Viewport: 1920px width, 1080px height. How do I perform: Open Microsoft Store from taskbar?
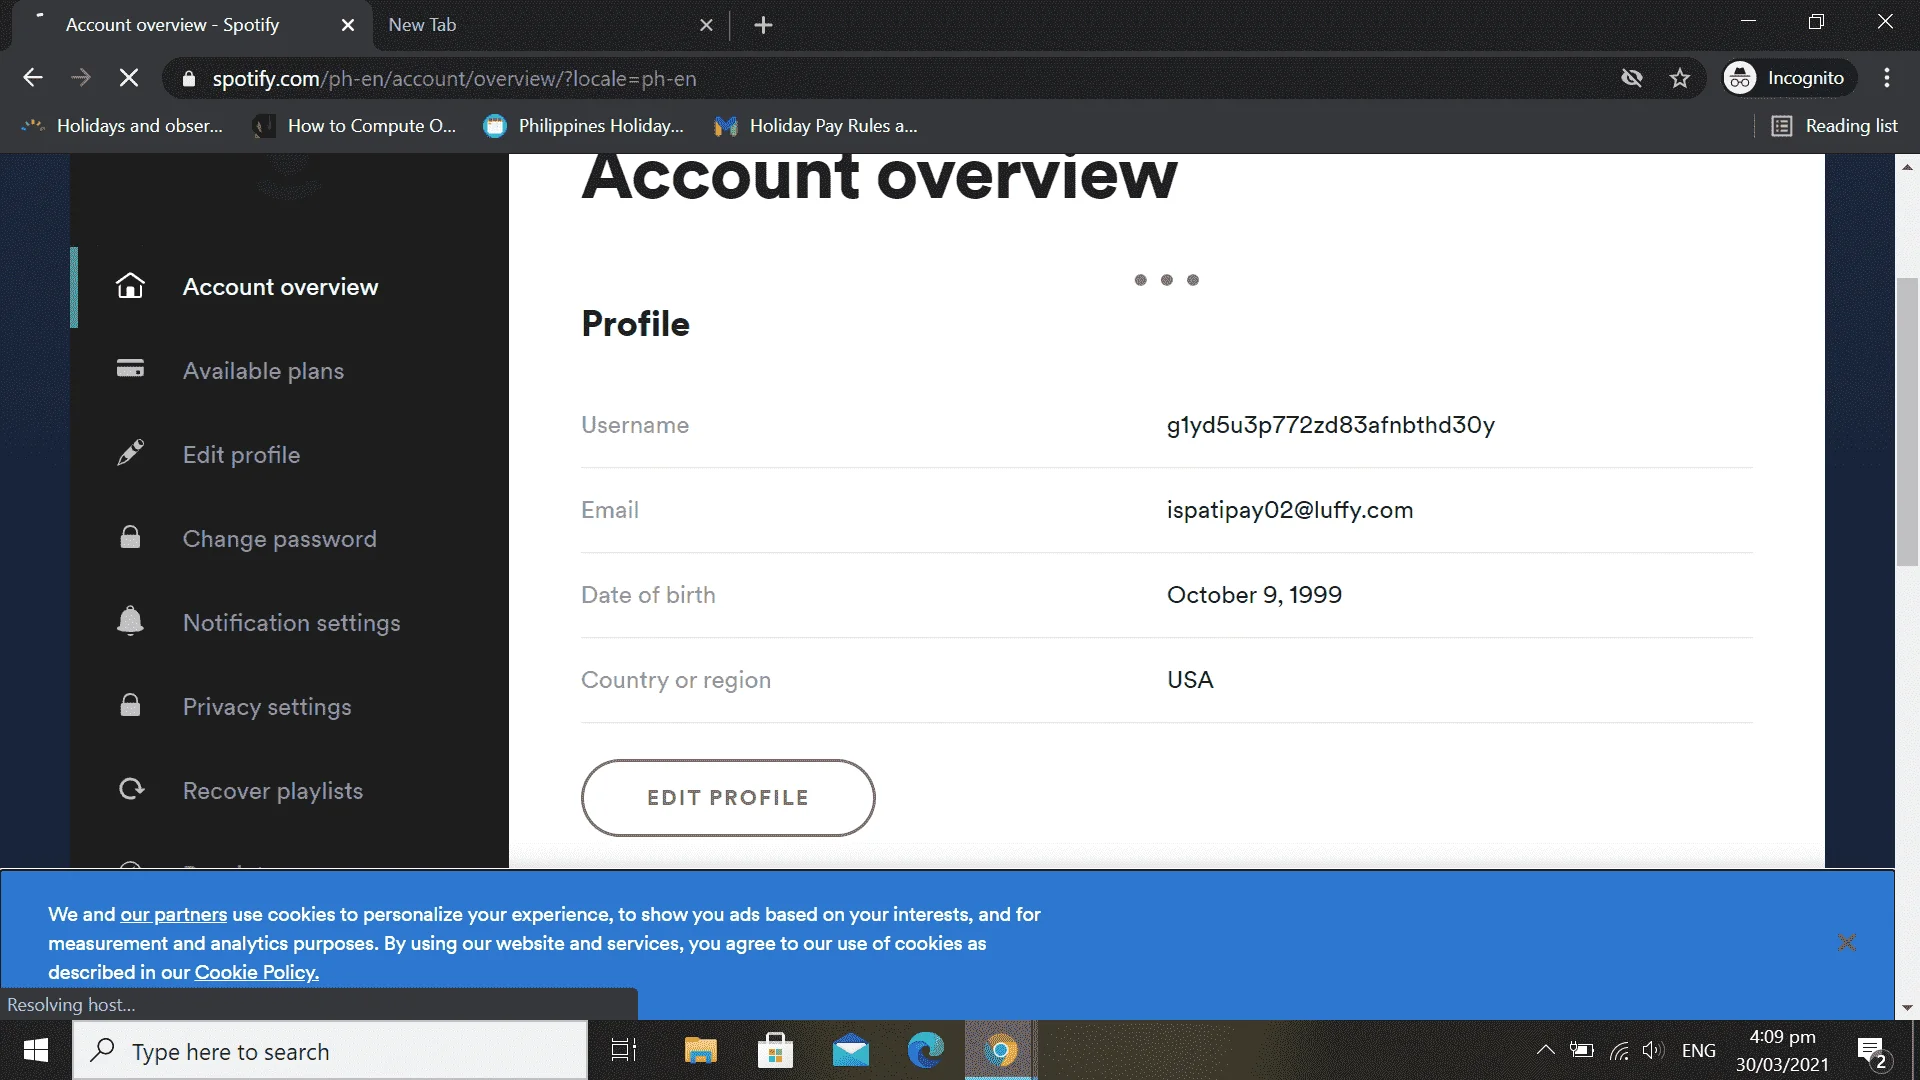click(775, 1051)
